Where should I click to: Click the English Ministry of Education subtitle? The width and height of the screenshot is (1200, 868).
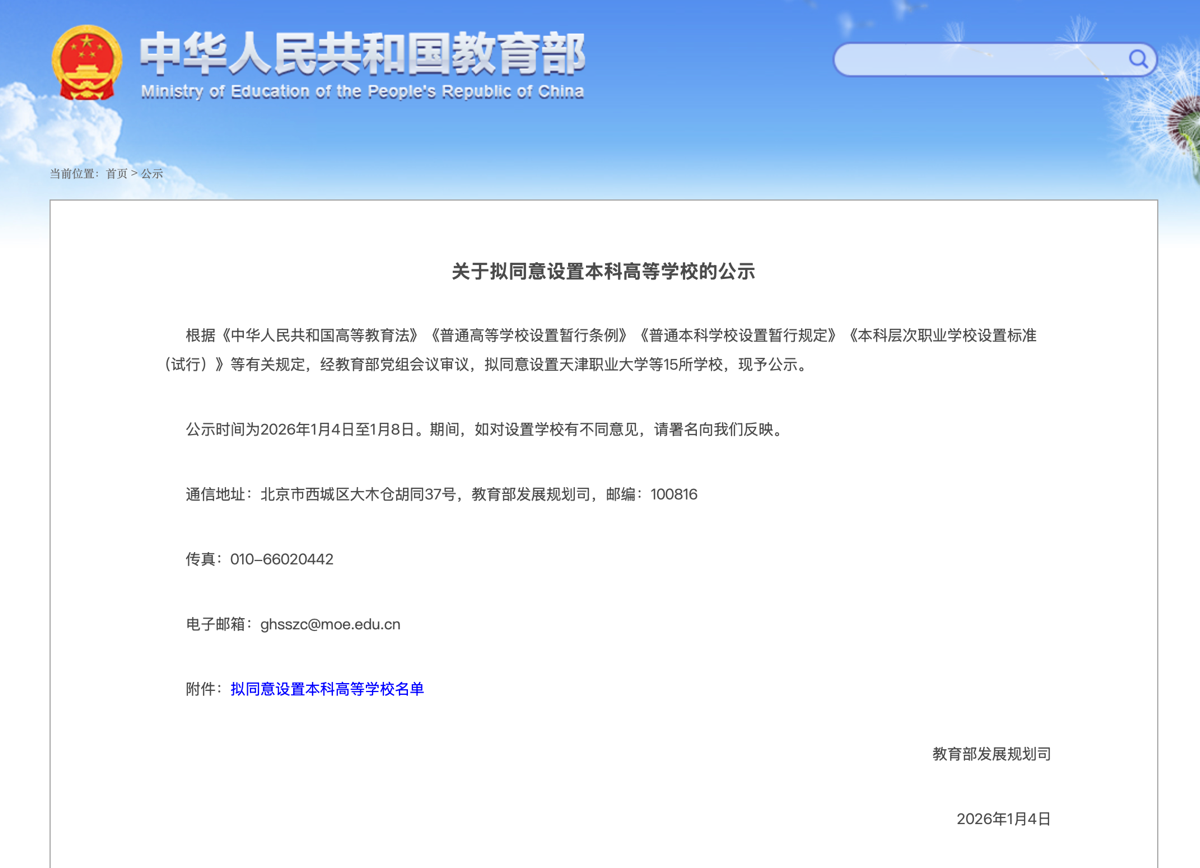[362, 92]
